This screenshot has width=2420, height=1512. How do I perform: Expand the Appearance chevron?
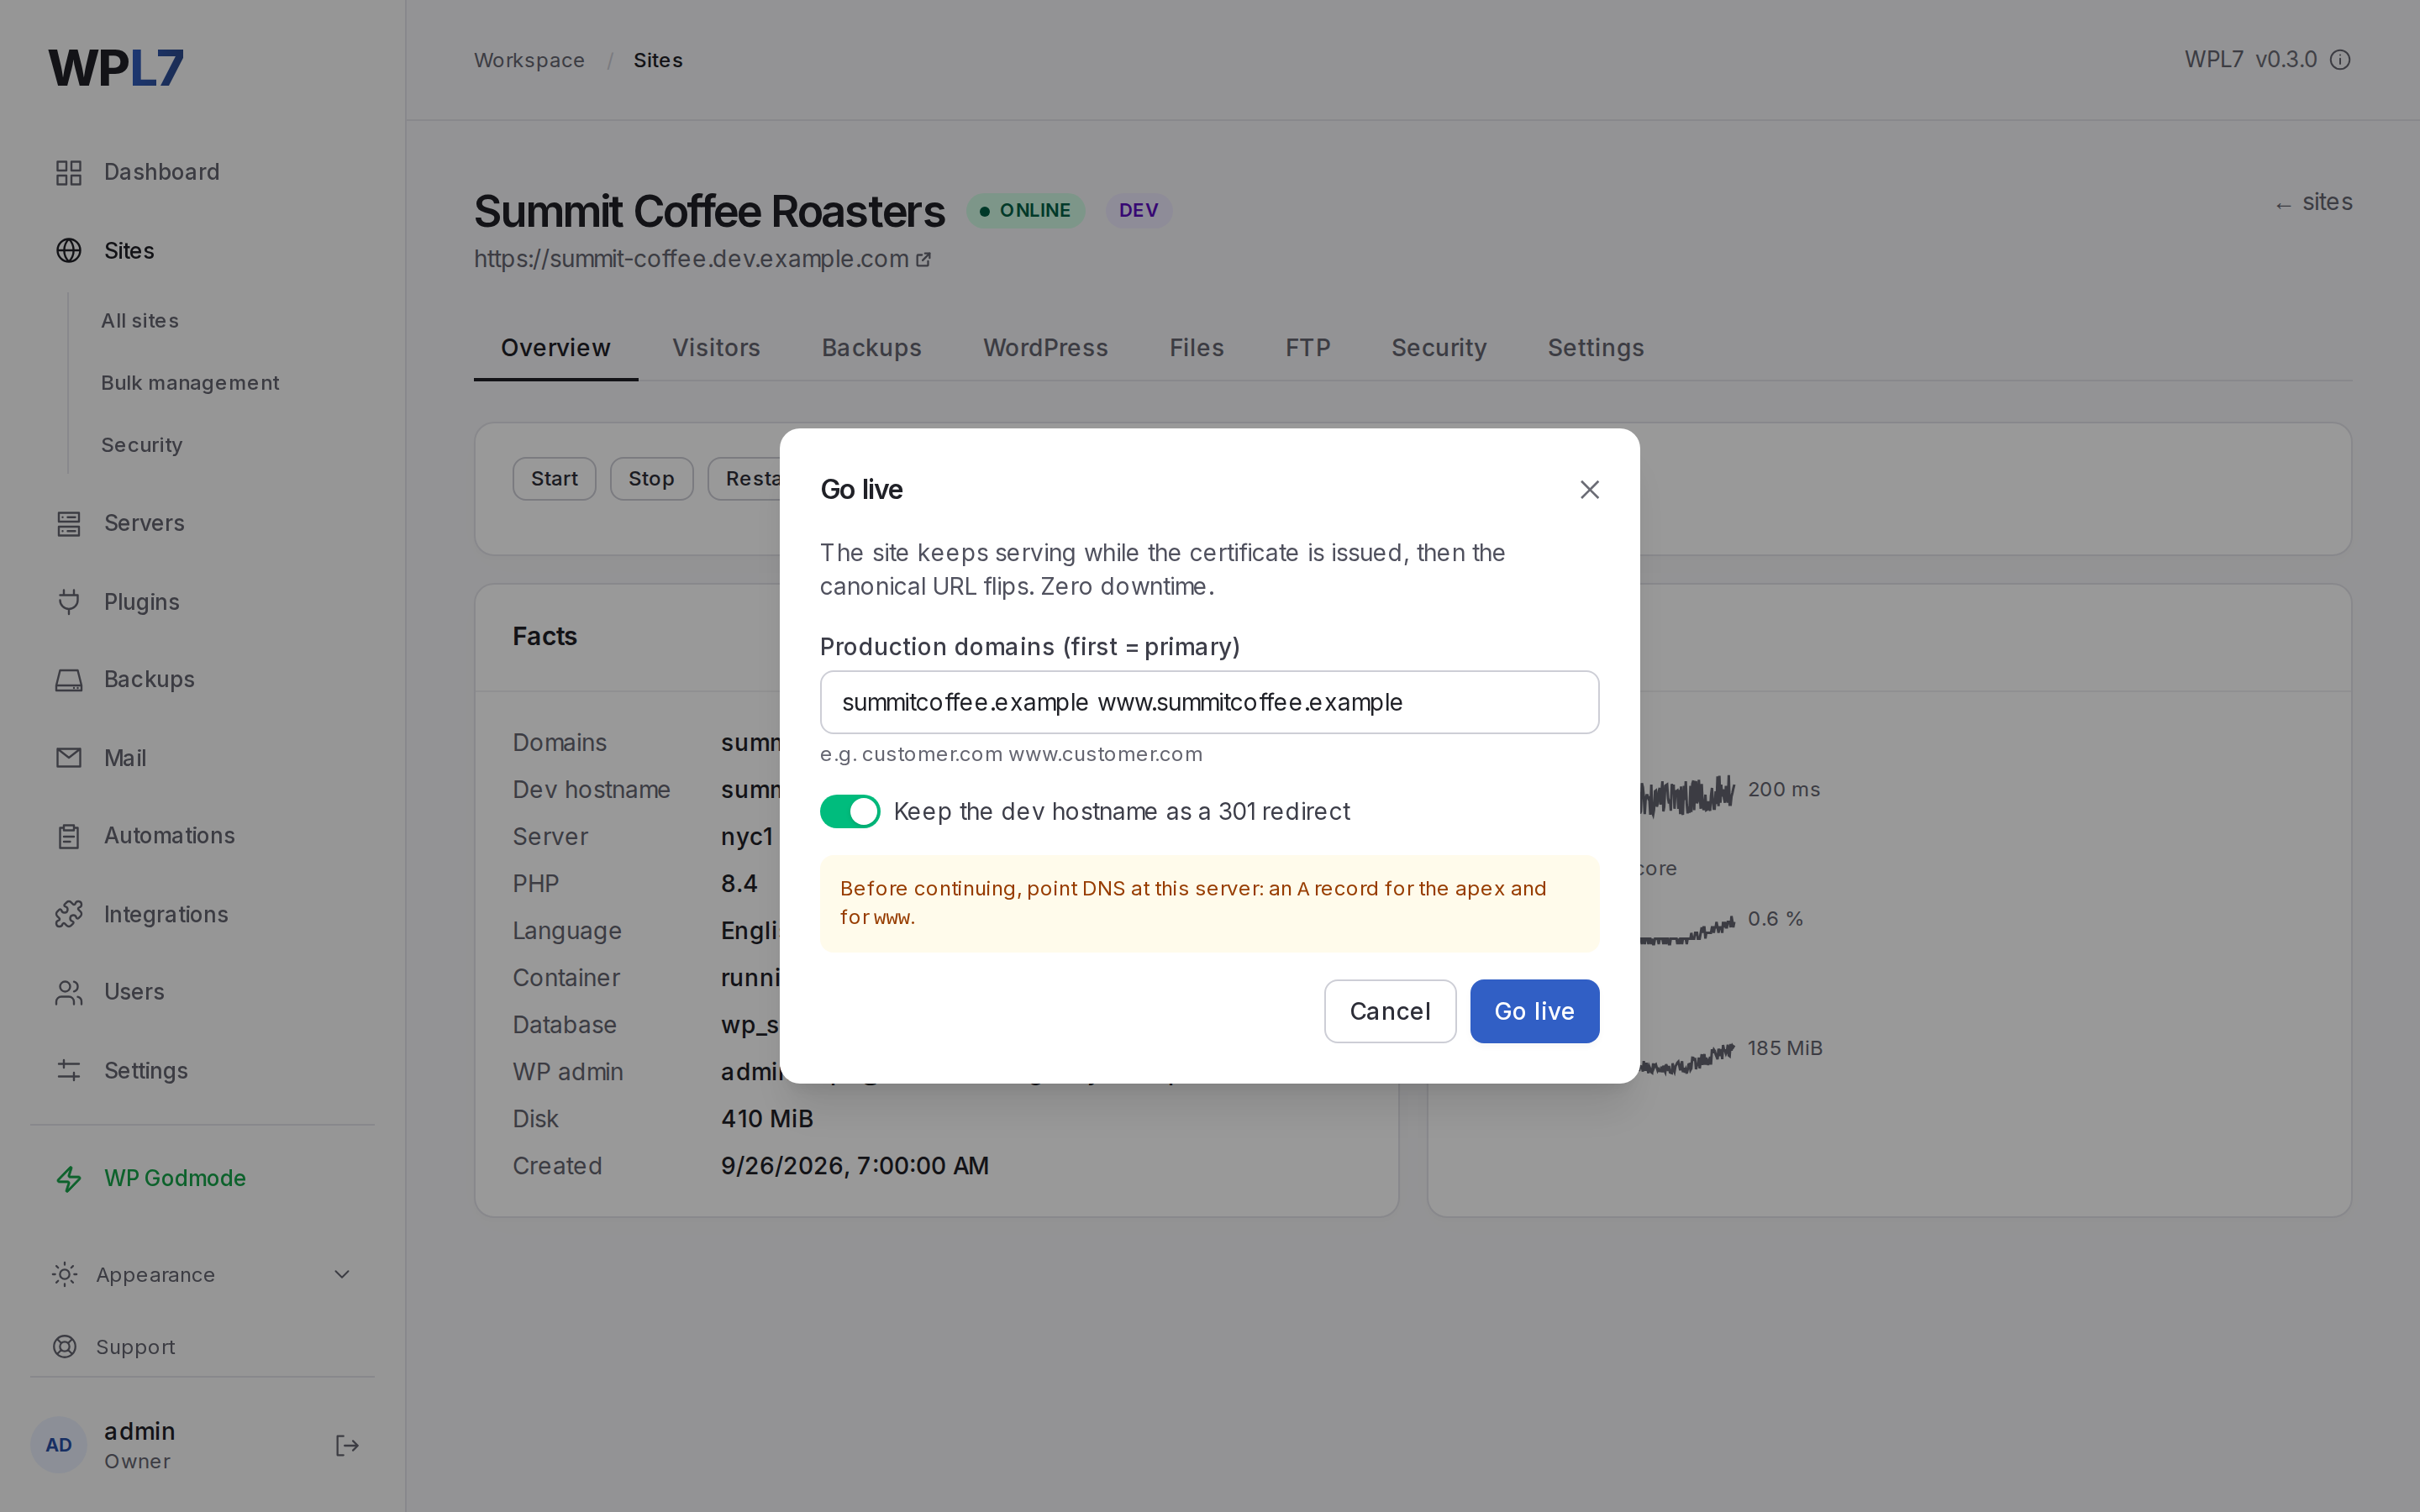(x=342, y=1274)
